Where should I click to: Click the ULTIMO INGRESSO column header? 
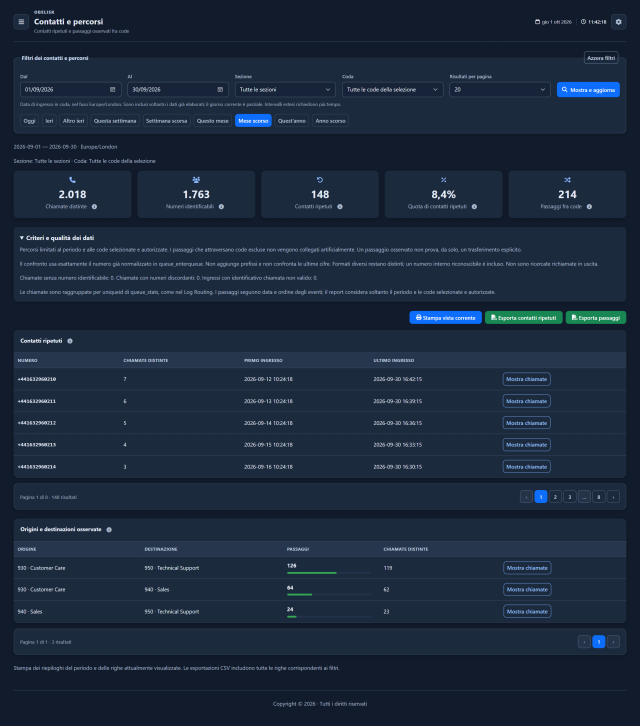point(394,361)
